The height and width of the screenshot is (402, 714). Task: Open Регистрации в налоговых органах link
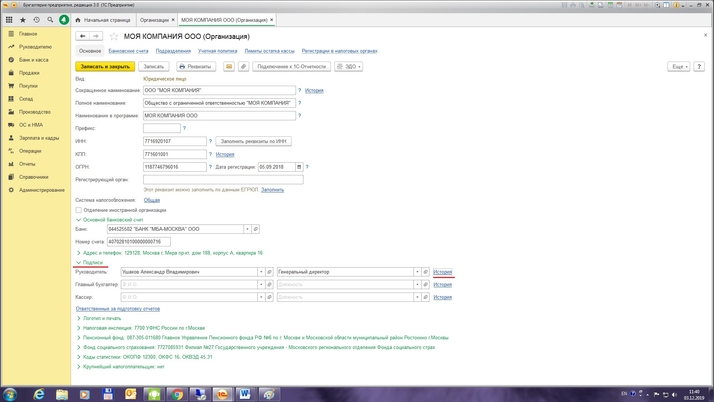pos(339,51)
